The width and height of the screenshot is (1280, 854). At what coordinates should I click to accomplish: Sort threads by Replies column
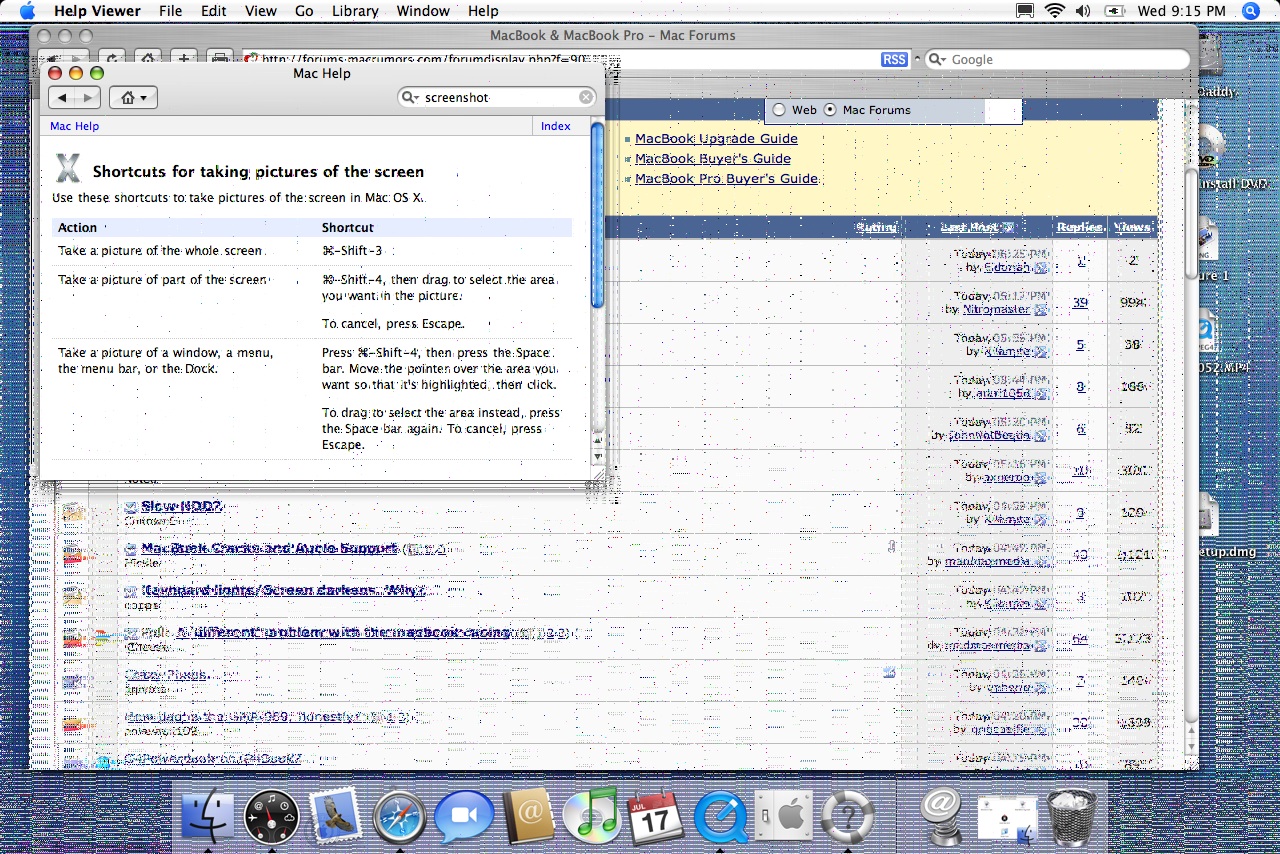coord(1080,227)
